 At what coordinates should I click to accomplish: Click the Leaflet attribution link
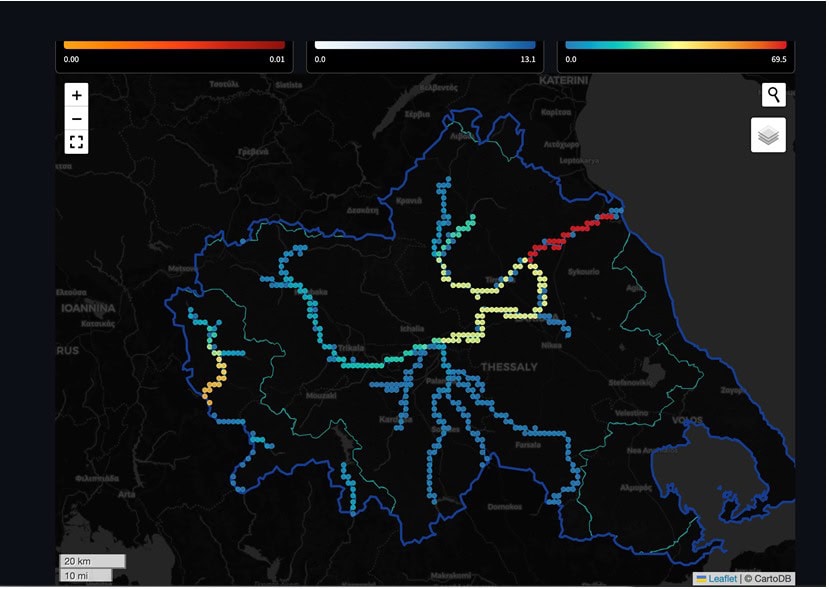(x=722, y=579)
